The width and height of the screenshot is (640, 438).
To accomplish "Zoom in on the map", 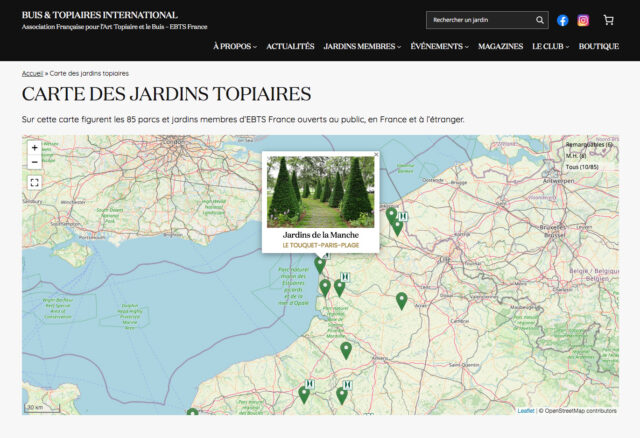I will 35,147.
